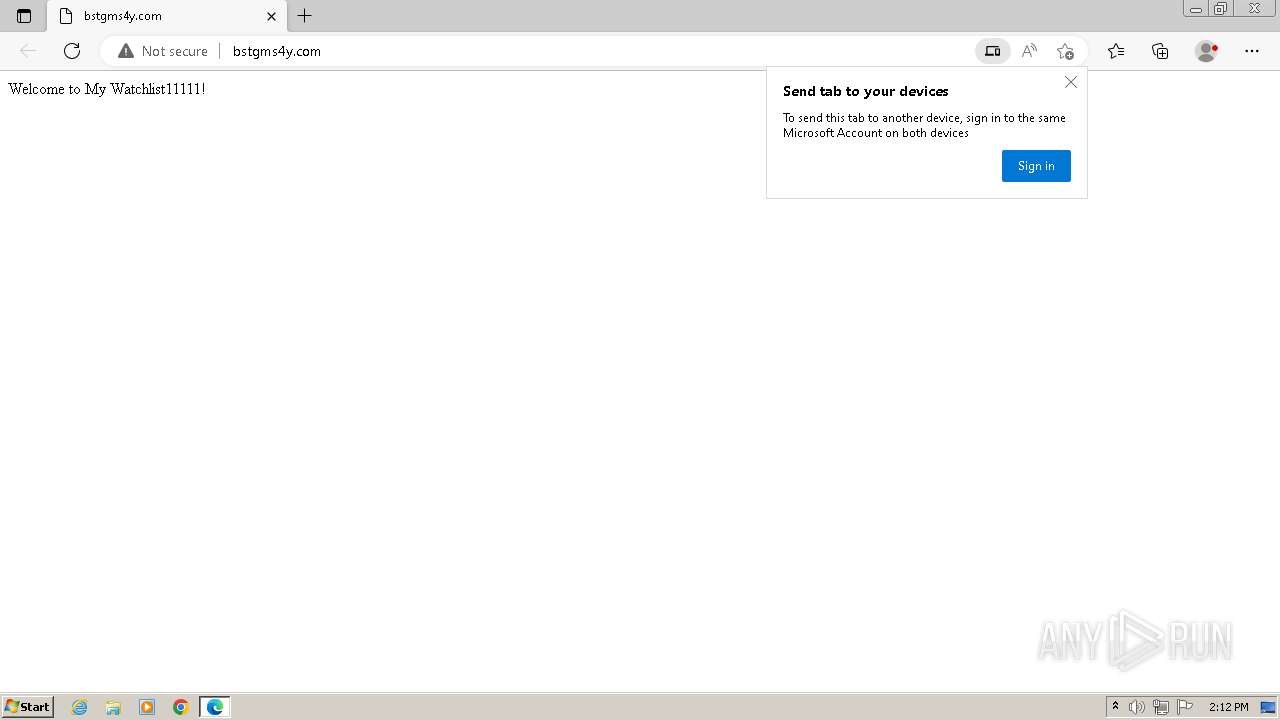Screen dimensions: 1280x720
Task: Toggle Send tab to devices icon
Action: point(992,51)
